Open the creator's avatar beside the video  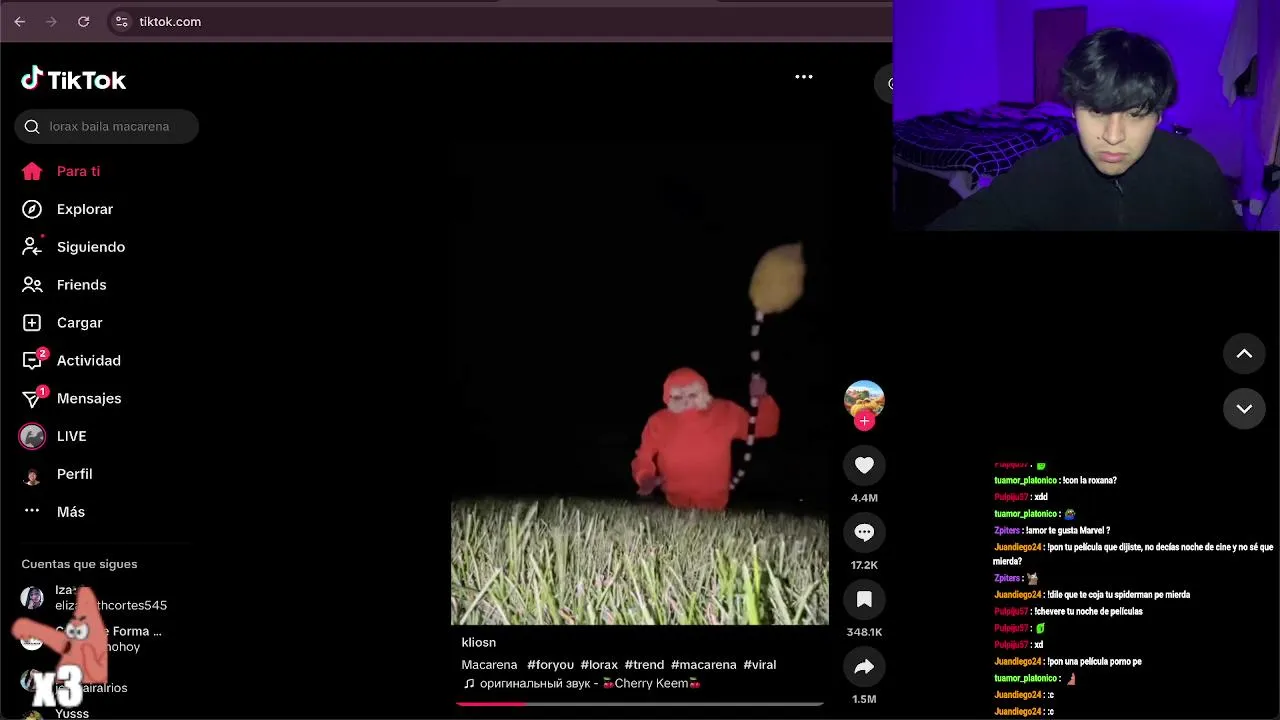(x=864, y=400)
